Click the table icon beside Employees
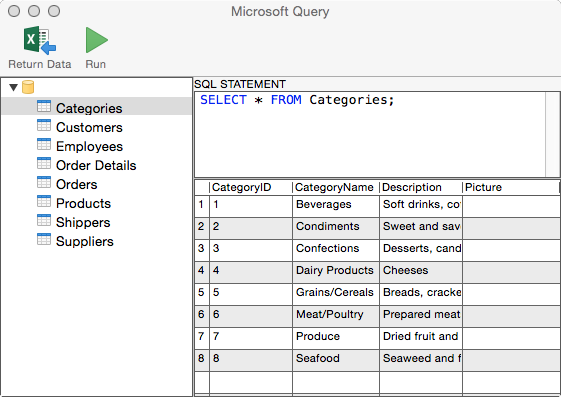 44,144
